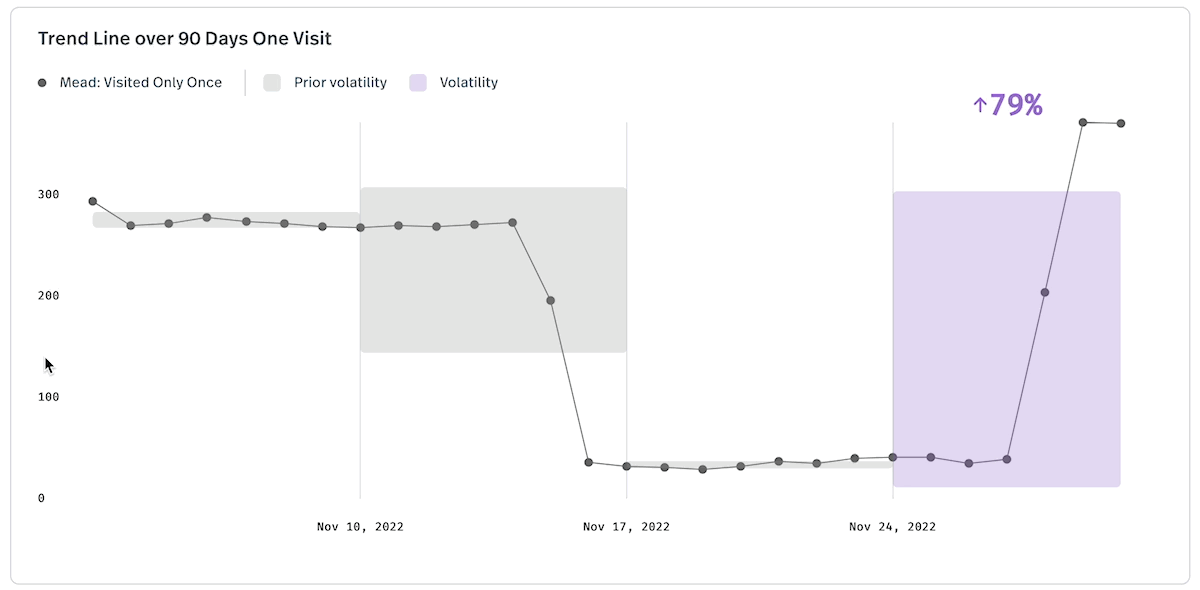Select the highest data point at far right
Screen dimensions: 1200x590
coord(1083,122)
